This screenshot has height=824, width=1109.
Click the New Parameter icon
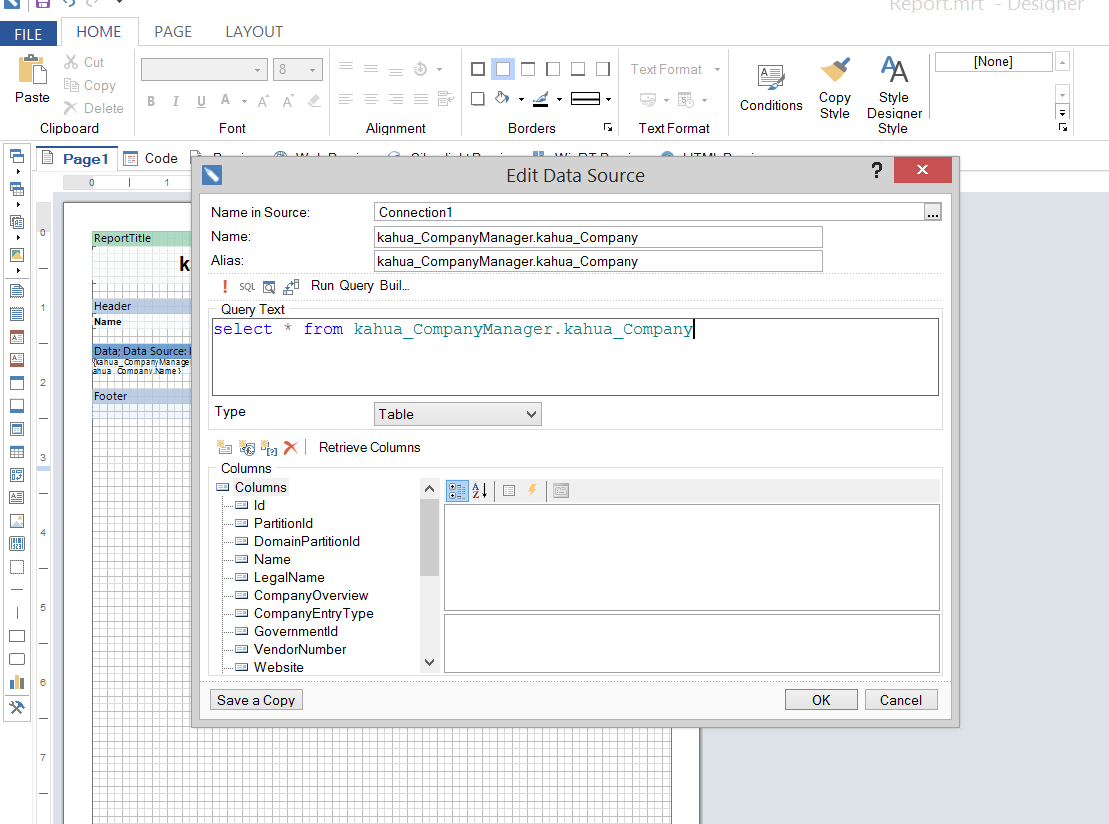pos(269,448)
